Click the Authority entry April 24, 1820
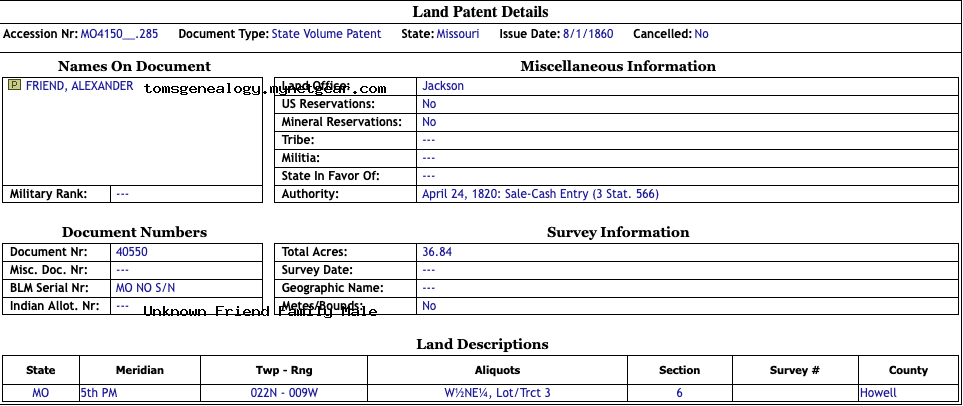The width and height of the screenshot is (963, 406). click(x=540, y=194)
